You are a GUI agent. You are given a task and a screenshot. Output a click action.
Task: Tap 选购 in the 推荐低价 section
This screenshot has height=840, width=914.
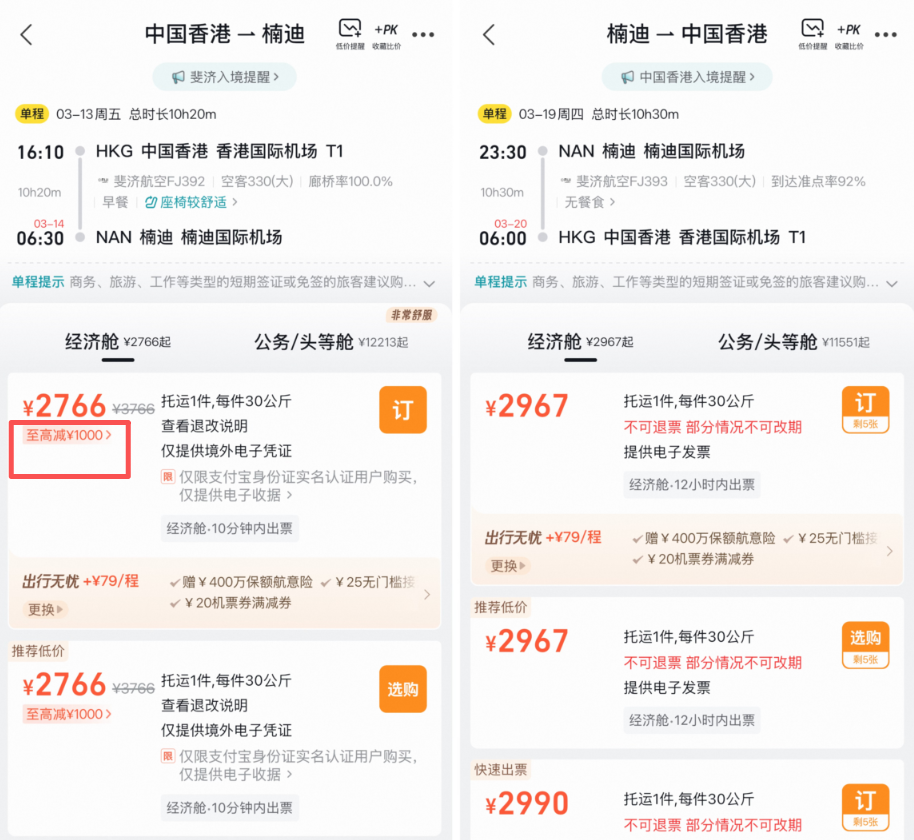(402, 688)
